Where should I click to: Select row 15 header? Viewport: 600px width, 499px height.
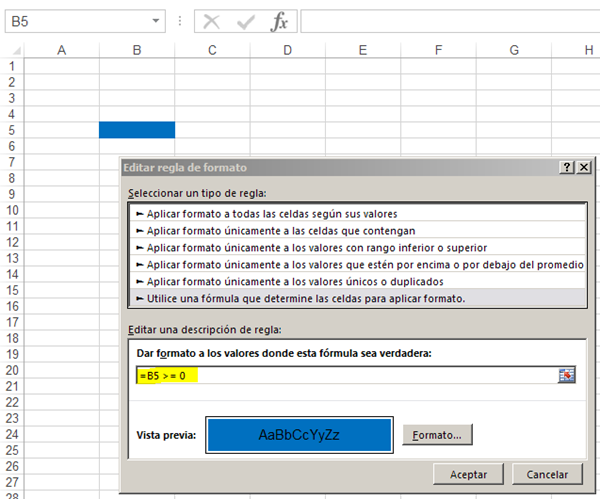coord(12,290)
